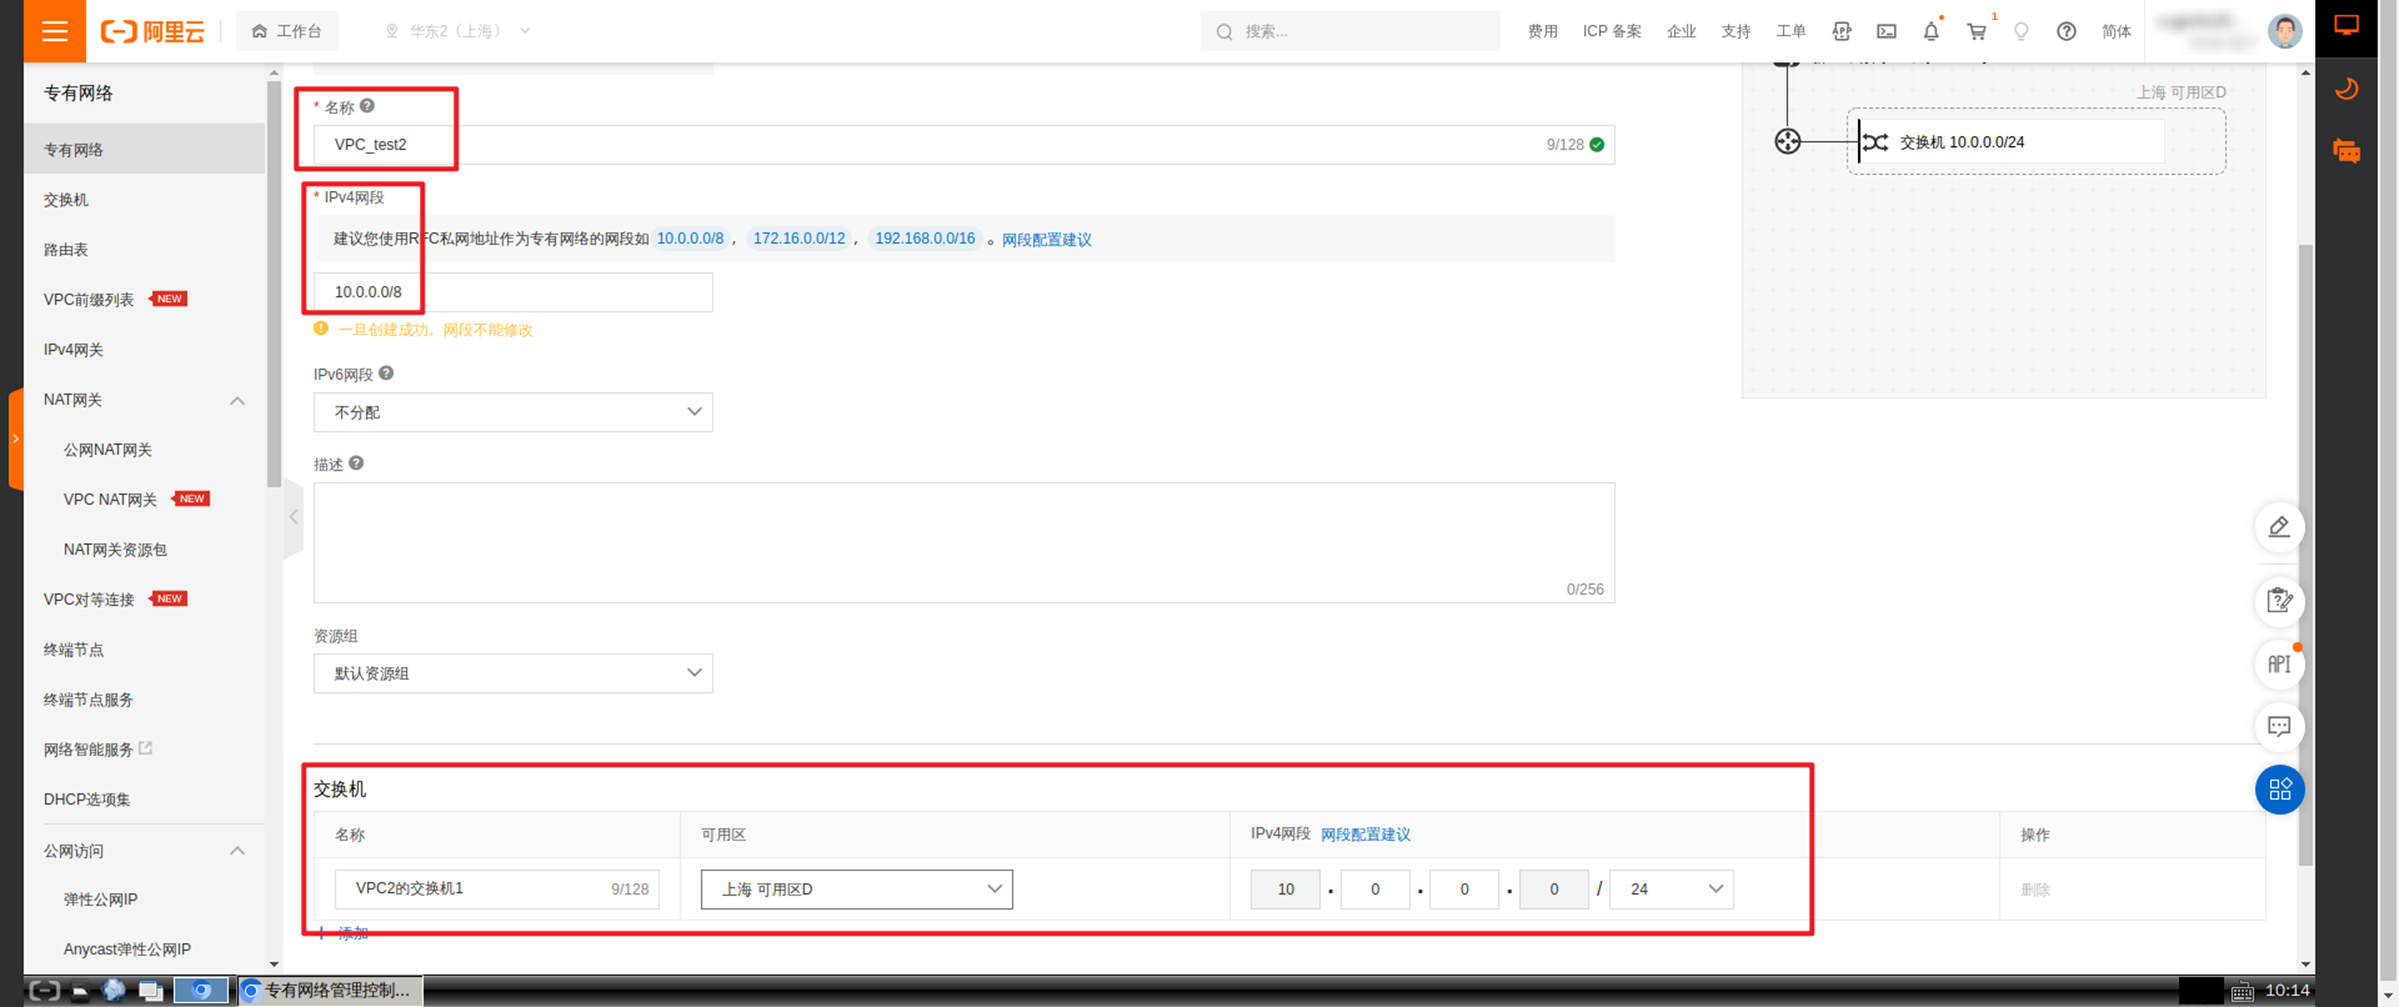Click the blue grid apps floating button

tap(2279, 790)
